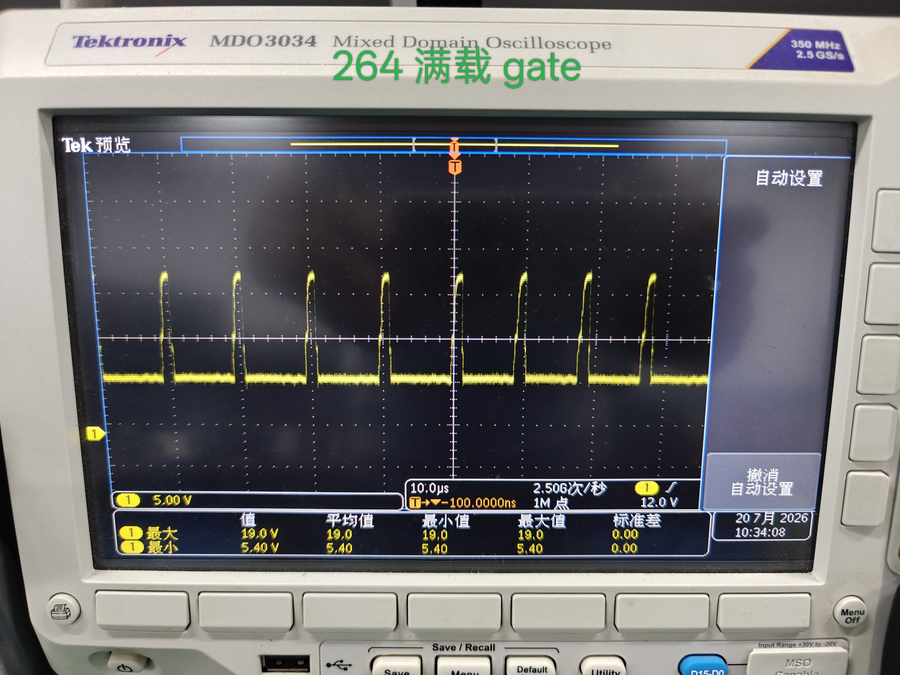Tap the 平均值 reading 19.0 in 最大 row
This screenshot has width=900, height=675.
point(339,534)
